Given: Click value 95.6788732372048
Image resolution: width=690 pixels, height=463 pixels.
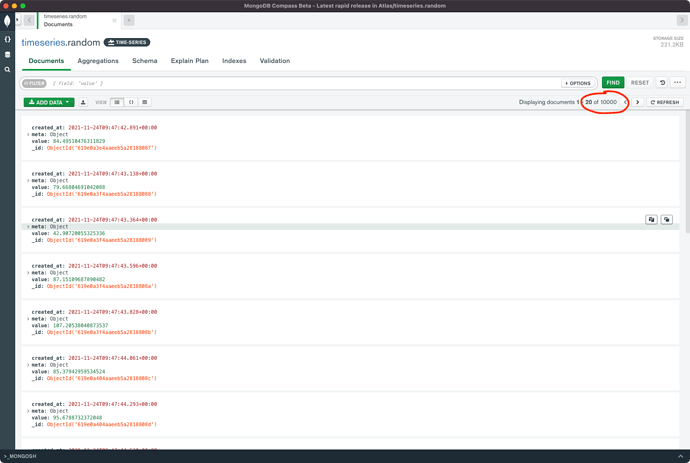Looking at the screenshot, I should tap(77, 418).
